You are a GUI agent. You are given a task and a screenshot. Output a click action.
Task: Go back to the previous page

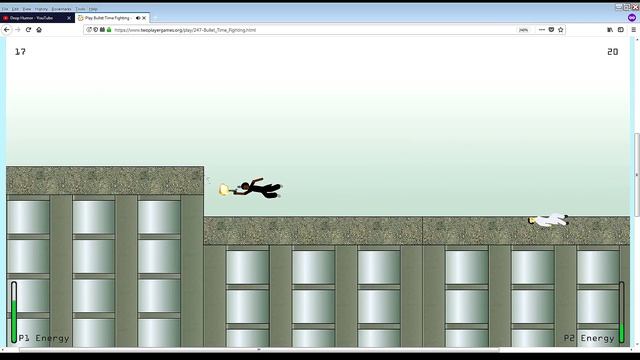[x=7, y=30]
